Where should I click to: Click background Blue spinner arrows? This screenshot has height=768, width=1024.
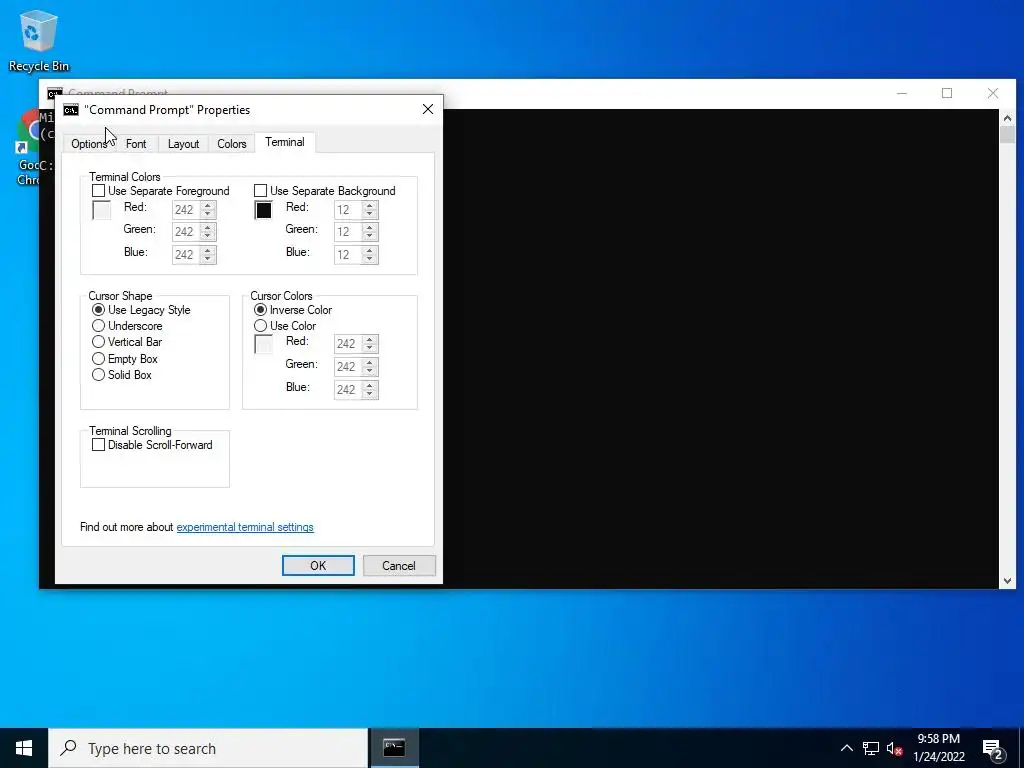[x=370, y=255]
